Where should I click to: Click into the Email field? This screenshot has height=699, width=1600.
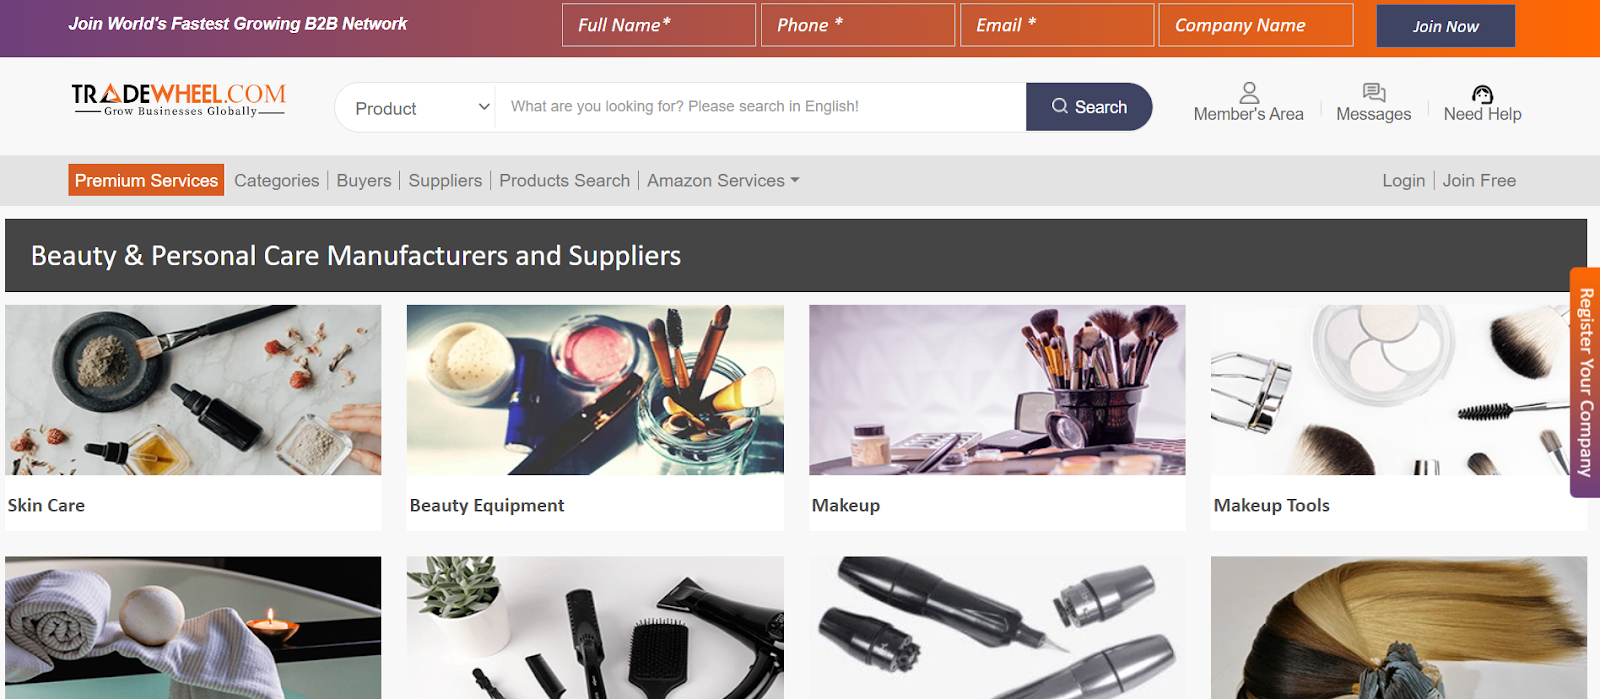click(1057, 25)
